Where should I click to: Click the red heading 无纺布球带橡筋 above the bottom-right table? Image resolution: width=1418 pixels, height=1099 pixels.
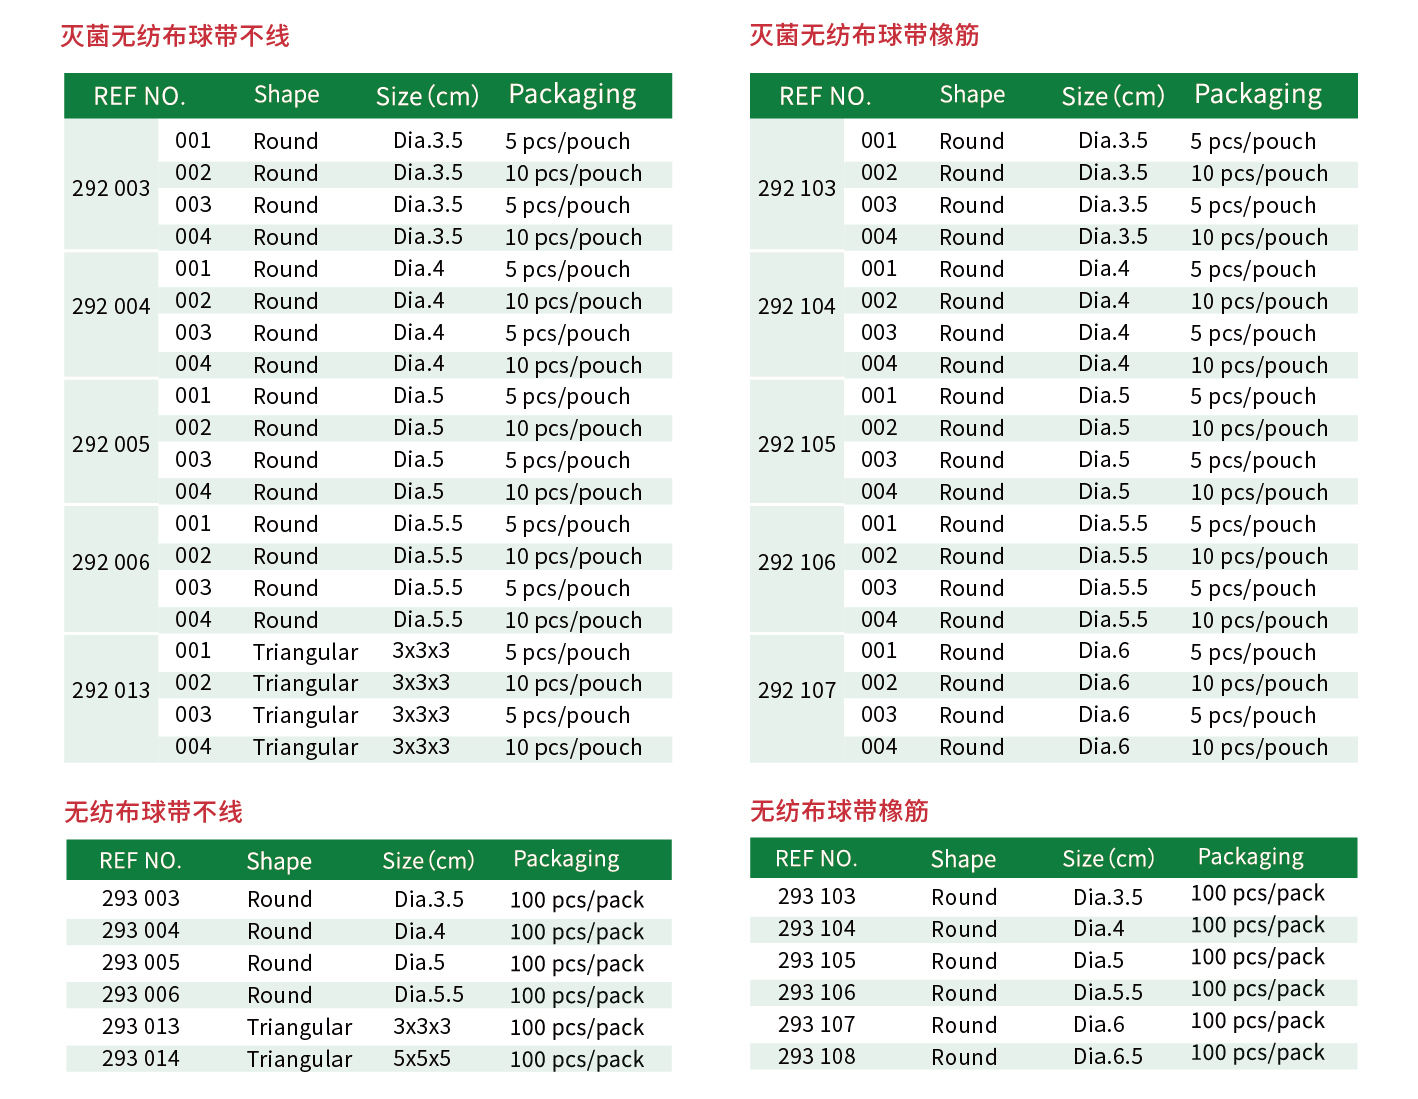tap(839, 811)
